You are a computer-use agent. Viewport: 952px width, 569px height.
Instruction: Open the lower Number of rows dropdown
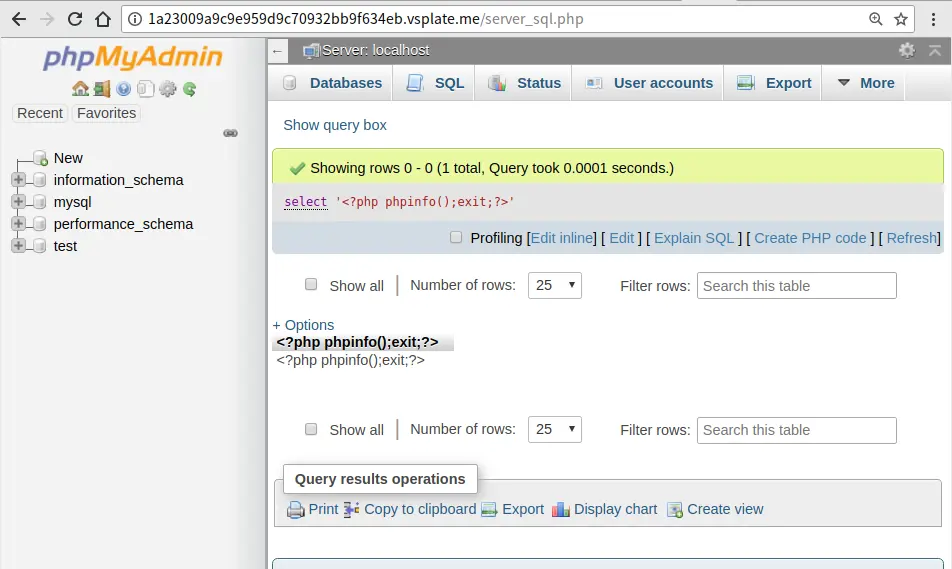pos(555,429)
